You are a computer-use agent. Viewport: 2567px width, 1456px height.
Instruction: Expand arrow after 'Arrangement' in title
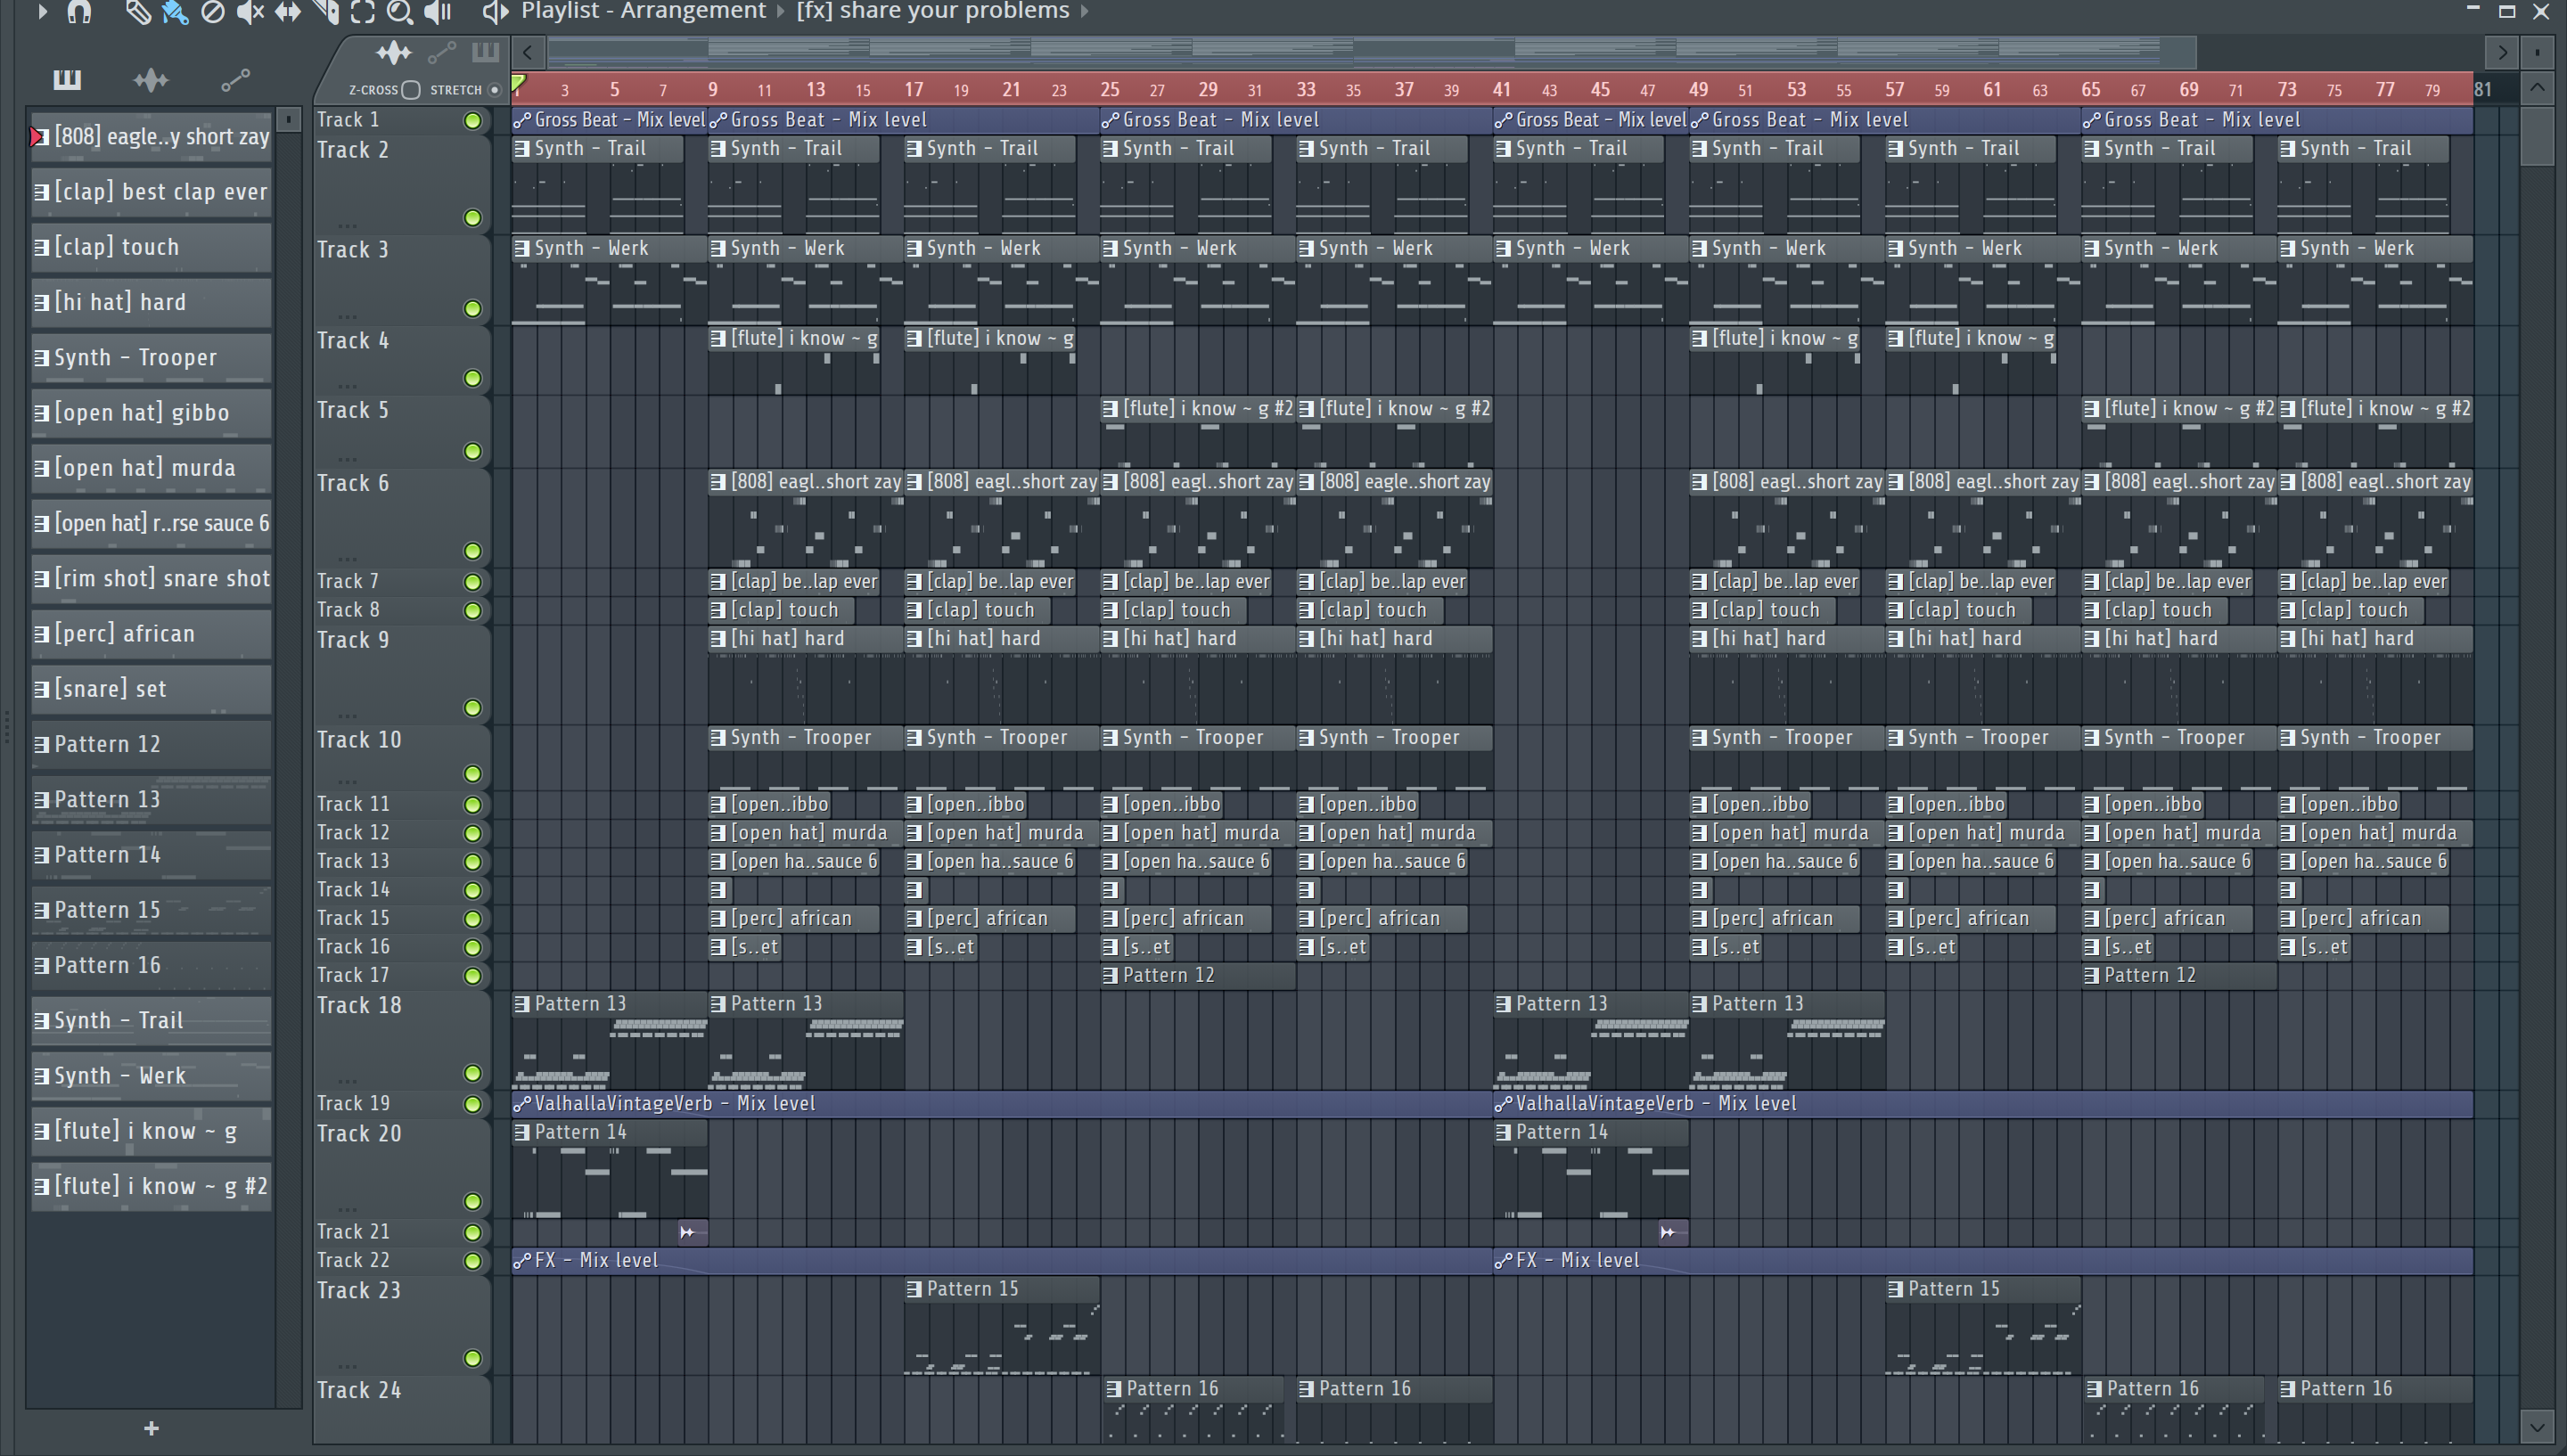(781, 12)
